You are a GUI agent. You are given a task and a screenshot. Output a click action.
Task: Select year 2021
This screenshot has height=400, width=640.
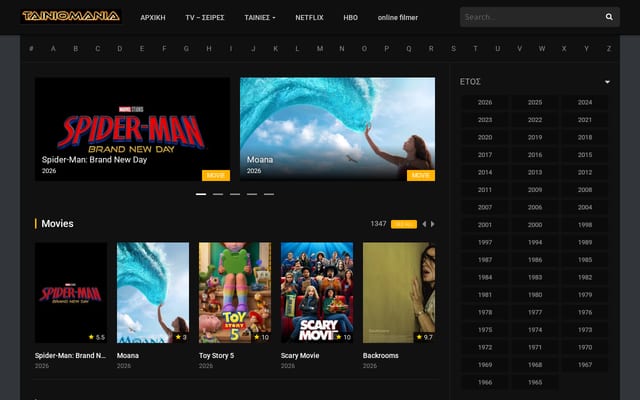[585, 120]
